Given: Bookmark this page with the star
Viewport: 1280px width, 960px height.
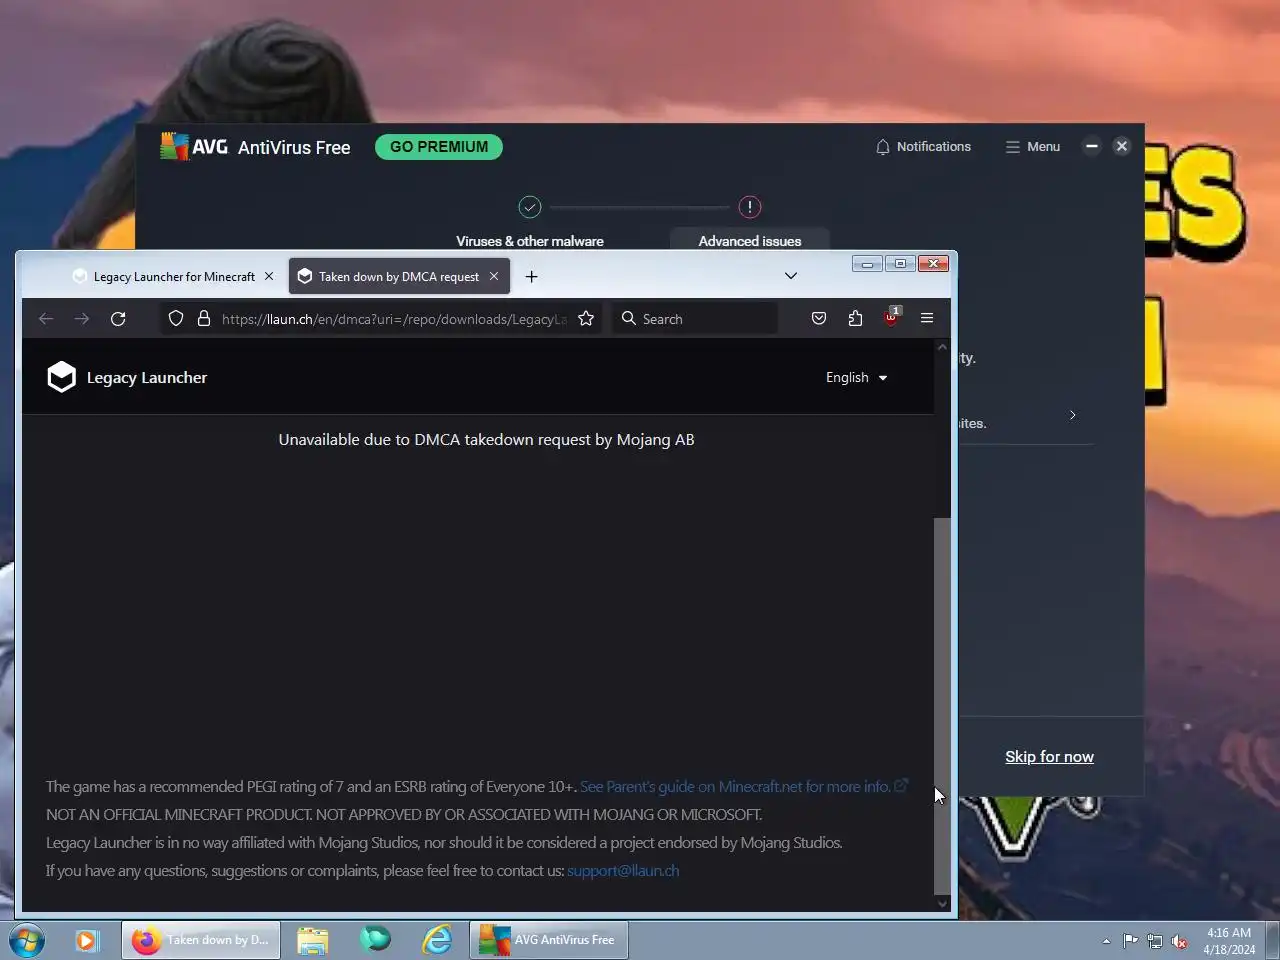Looking at the screenshot, I should [586, 318].
